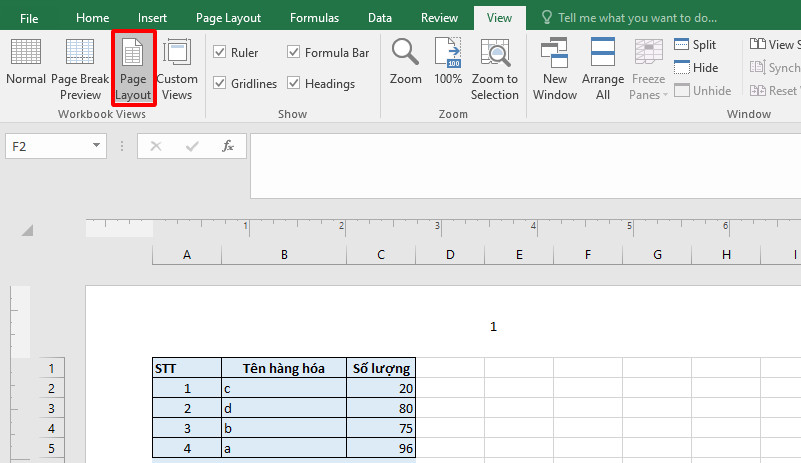
Task: Click the cell containing b
Action: coord(284,428)
